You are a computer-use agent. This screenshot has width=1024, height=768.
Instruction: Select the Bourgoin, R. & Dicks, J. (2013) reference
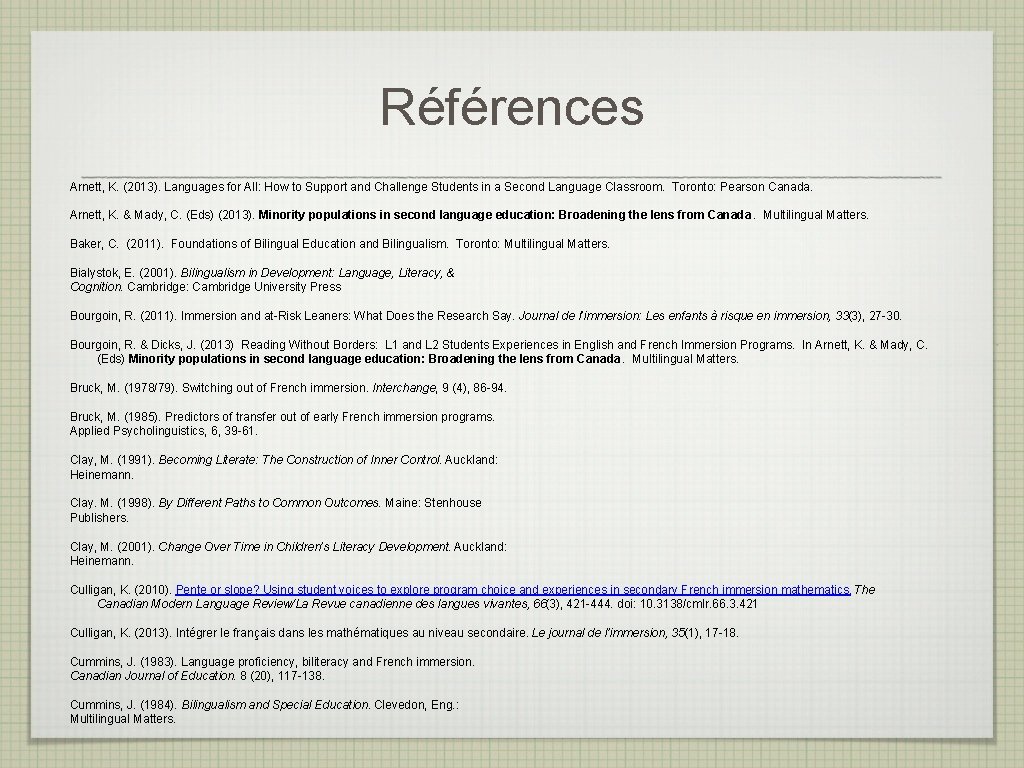pyautogui.click(x=499, y=351)
